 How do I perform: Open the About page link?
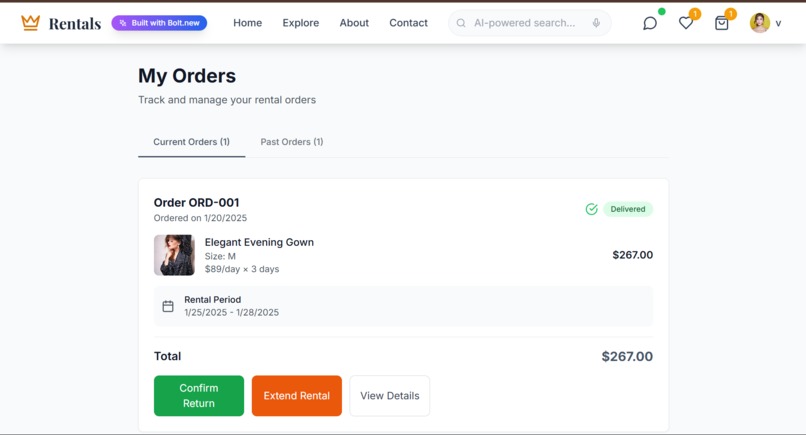pos(354,23)
